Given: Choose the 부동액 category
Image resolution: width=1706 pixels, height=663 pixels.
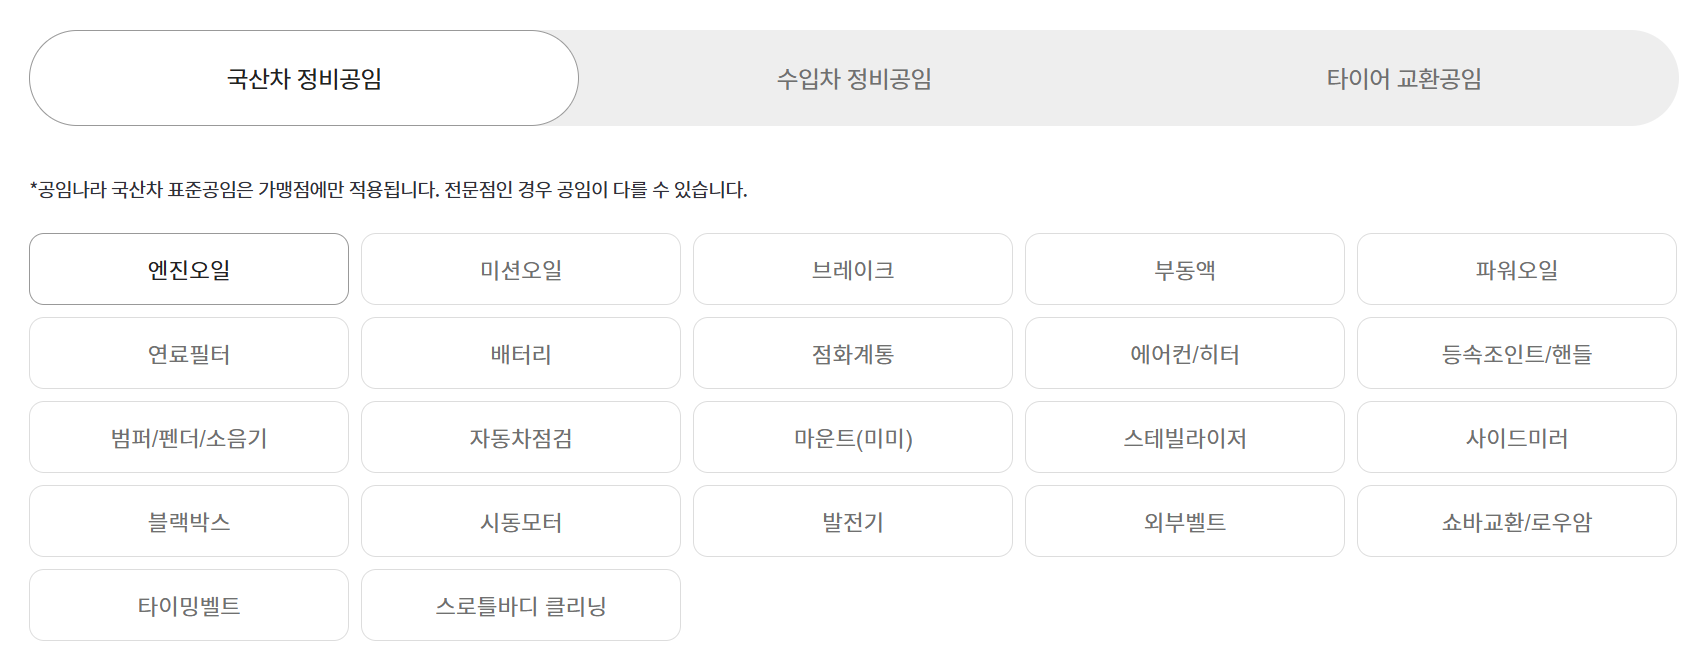Looking at the screenshot, I should pos(1186,269).
